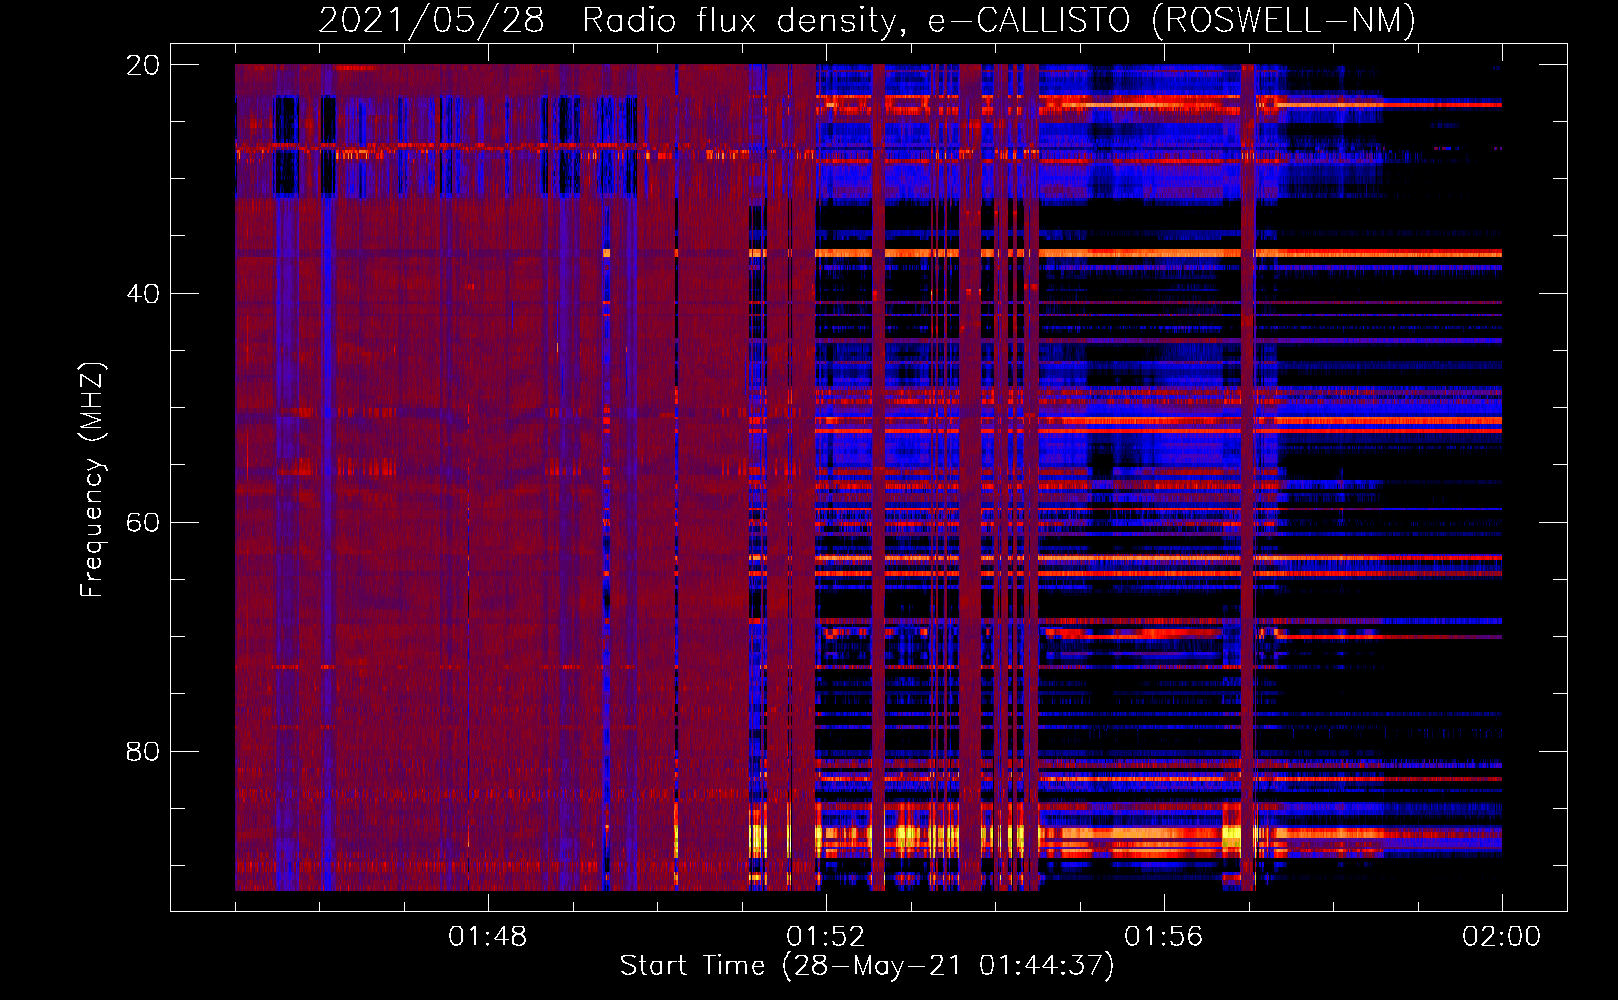The image size is (1618, 1000).
Task: Click the plot title 'Radio flux density, e-CALLISTO (ROSWELL-NM)'
Action: tap(999, 21)
